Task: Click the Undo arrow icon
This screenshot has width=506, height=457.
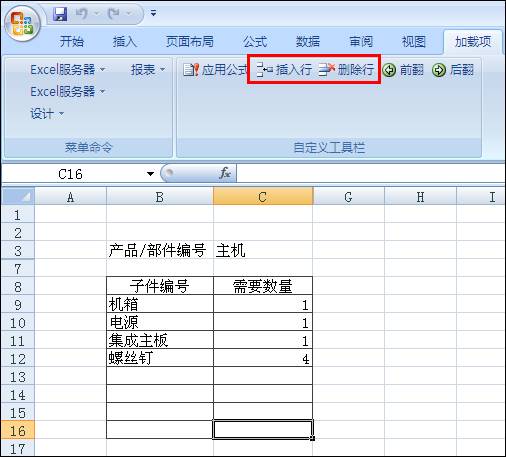Action: coord(81,14)
